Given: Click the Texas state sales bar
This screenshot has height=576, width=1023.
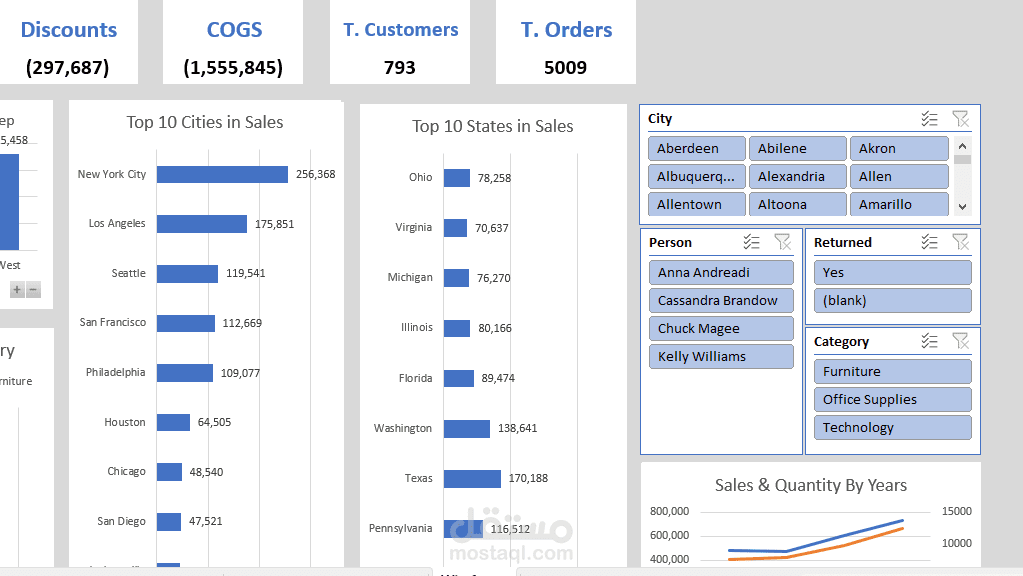Looking at the screenshot, I should pos(472,478).
